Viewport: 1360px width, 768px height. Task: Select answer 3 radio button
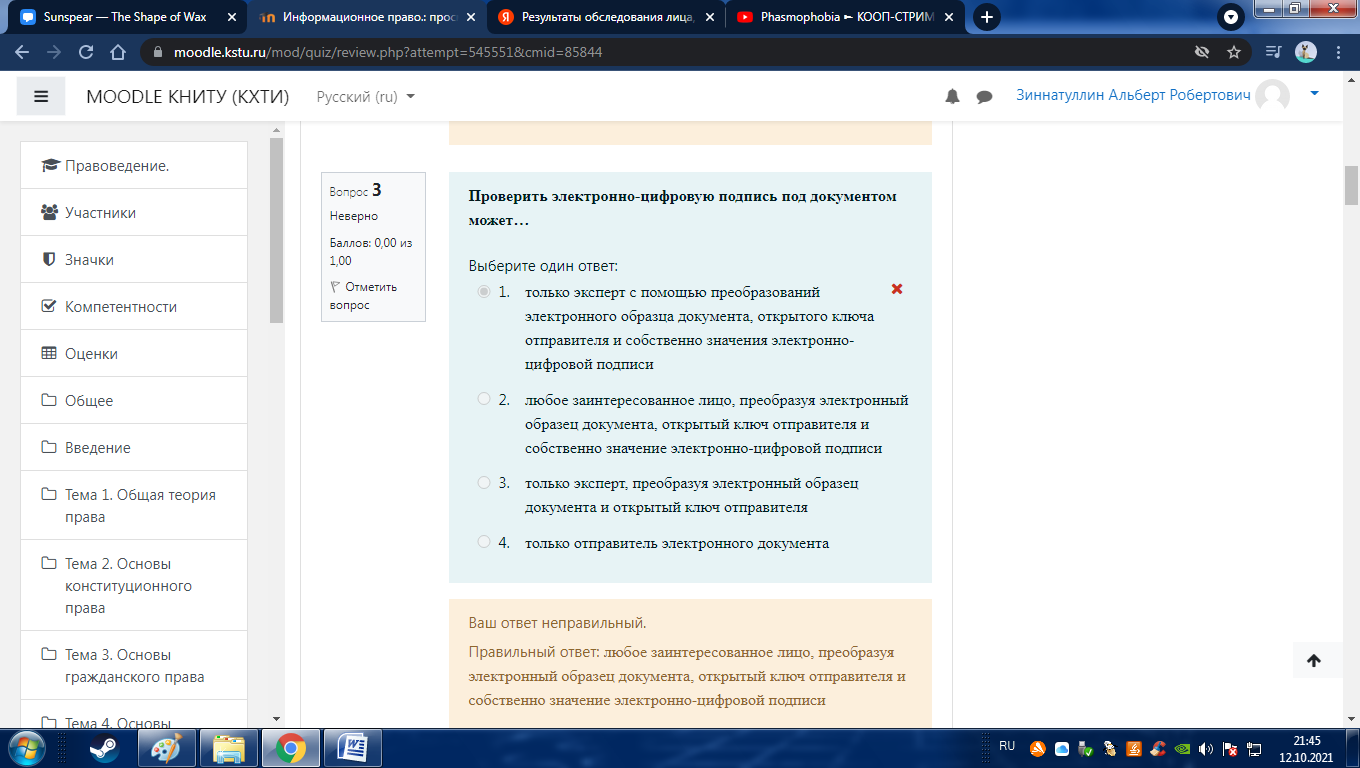pos(484,482)
